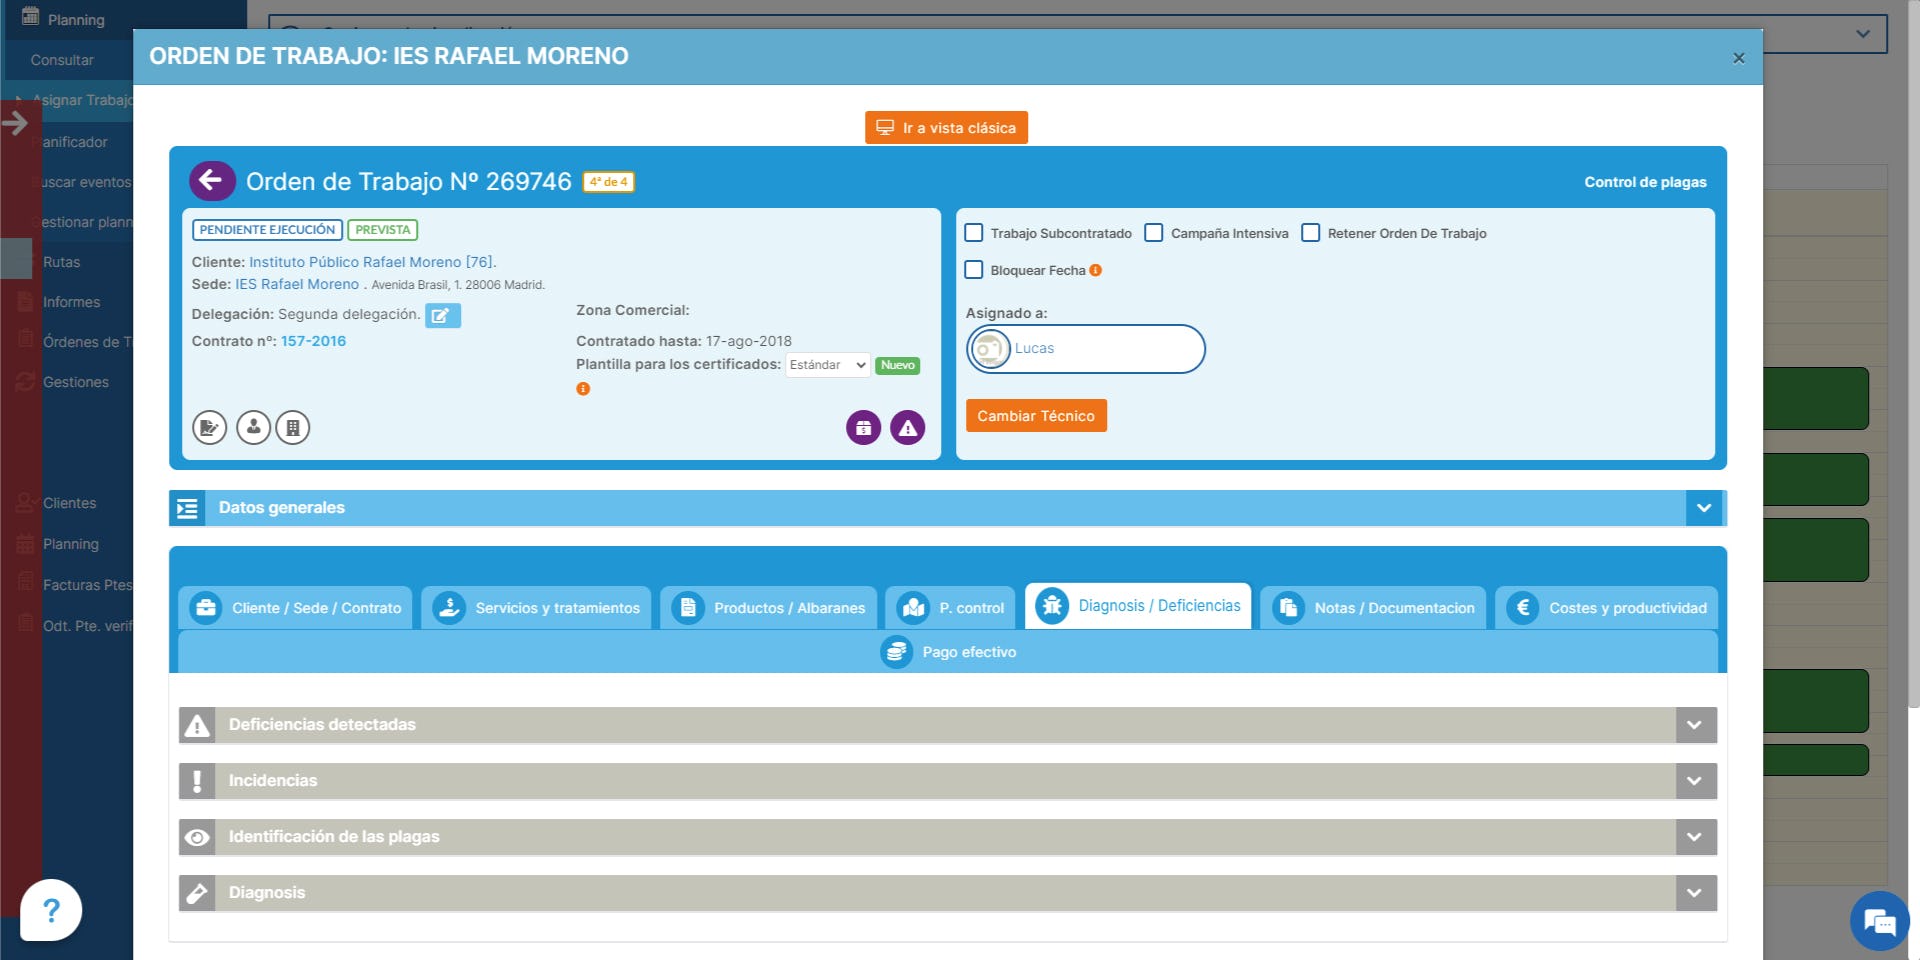
Task: Open contract 157-2016 link
Action: click(313, 341)
